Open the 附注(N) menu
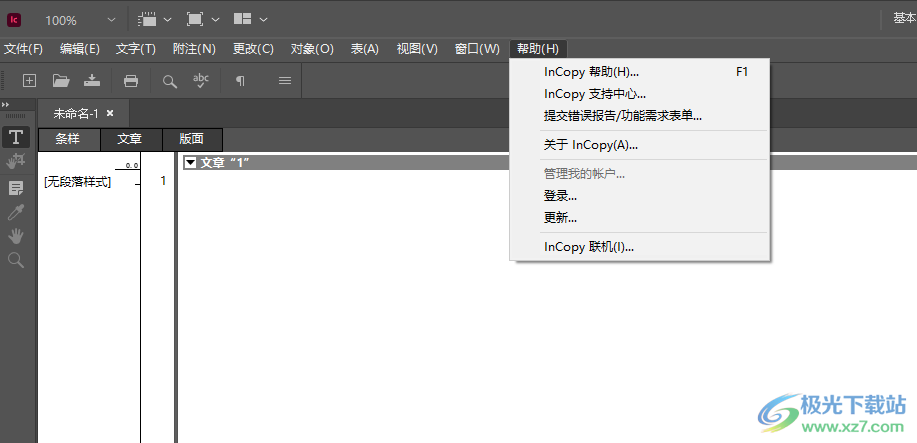 pos(194,49)
